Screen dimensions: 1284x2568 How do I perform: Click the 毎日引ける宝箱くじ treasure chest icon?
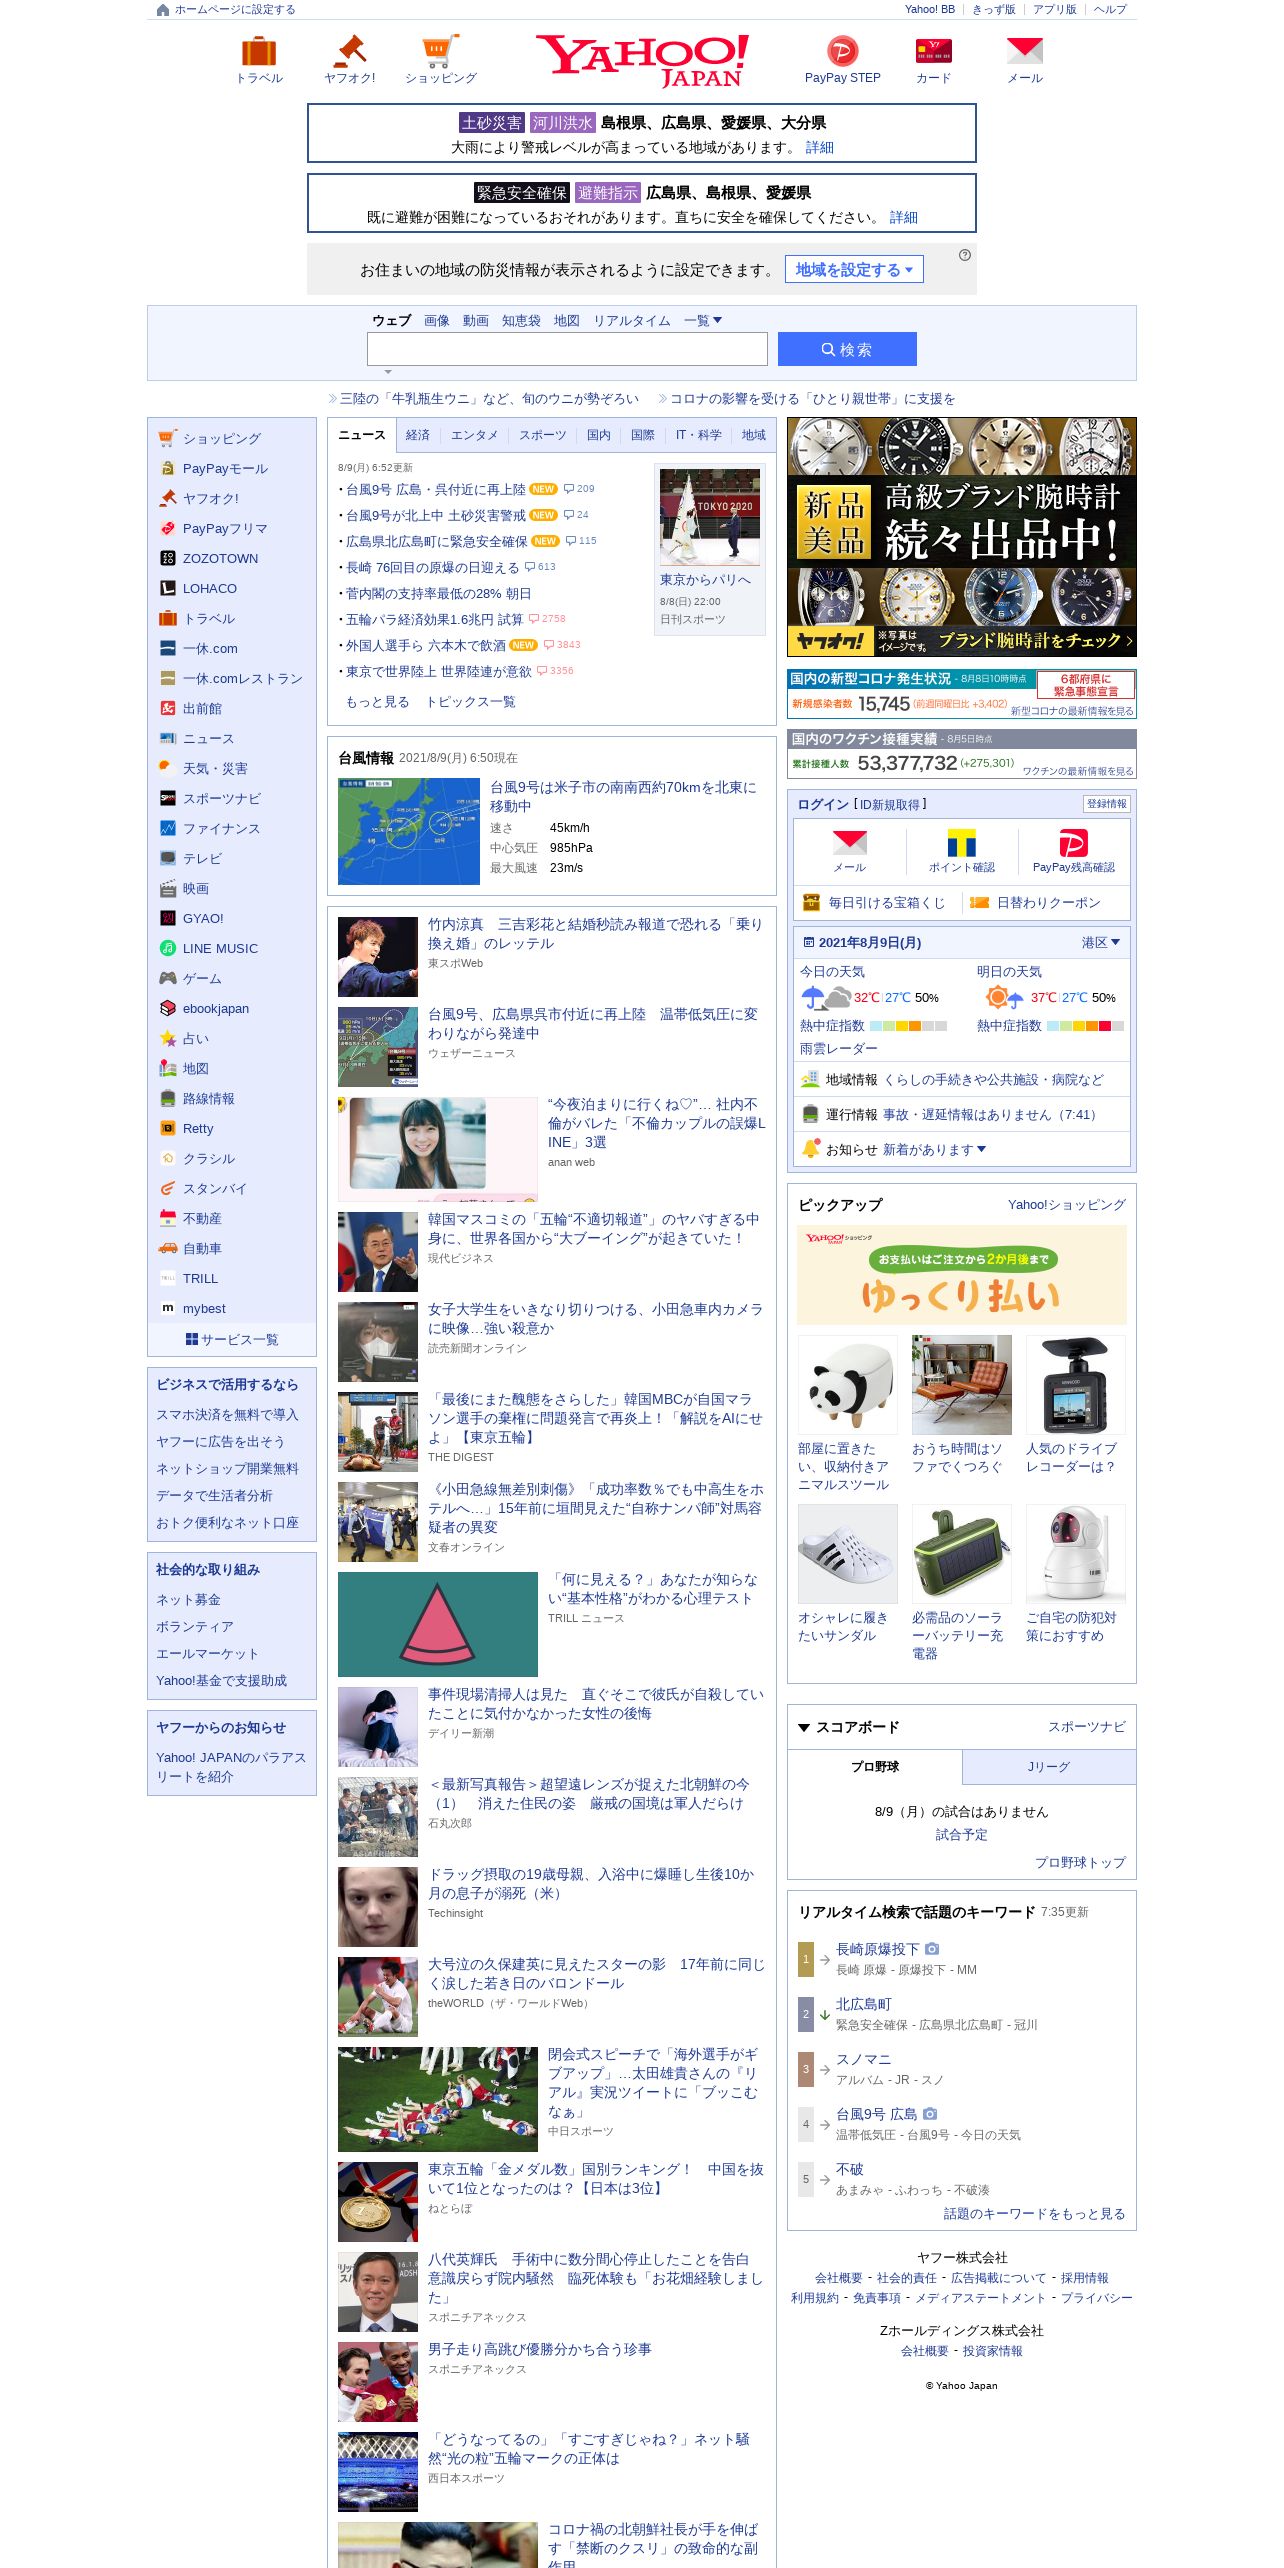point(812,902)
